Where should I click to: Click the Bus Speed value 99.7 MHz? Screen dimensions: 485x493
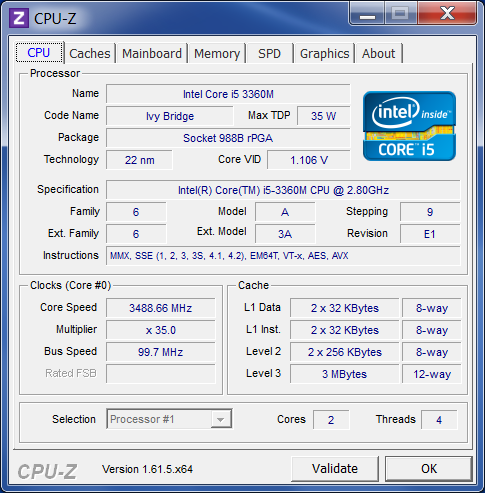pyautogui.click(x=161, y=352)
